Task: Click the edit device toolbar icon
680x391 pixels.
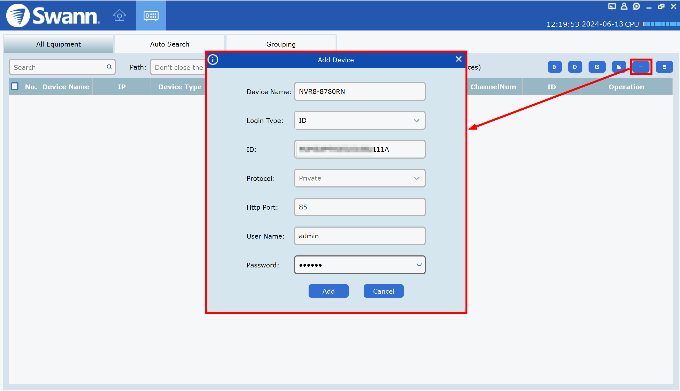Action: click(597, 67)
